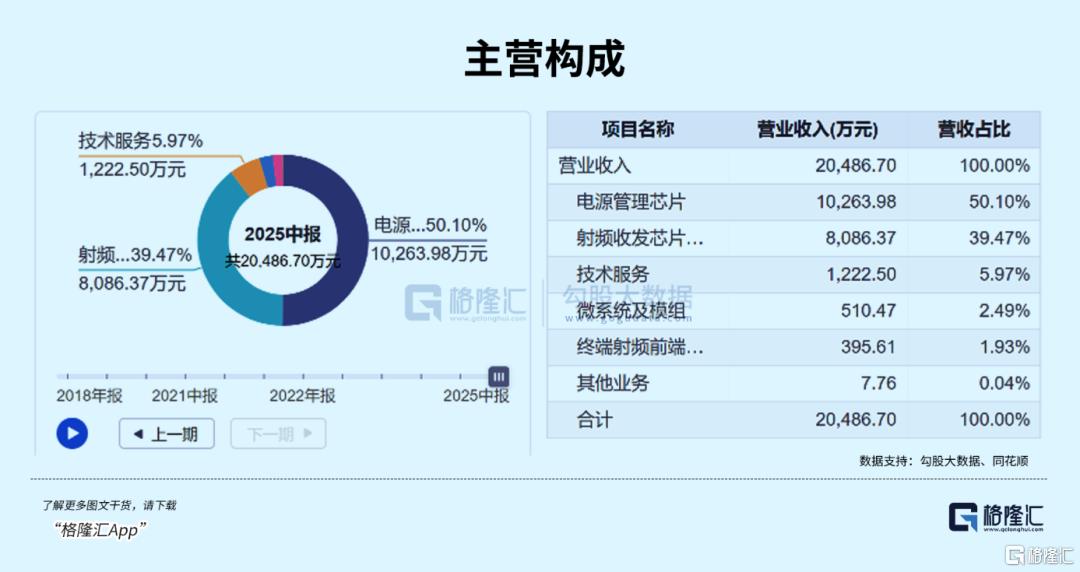Click the 上一期 previous period button
The width and height of the screenshot is (1080, 572).
point(166,434)
